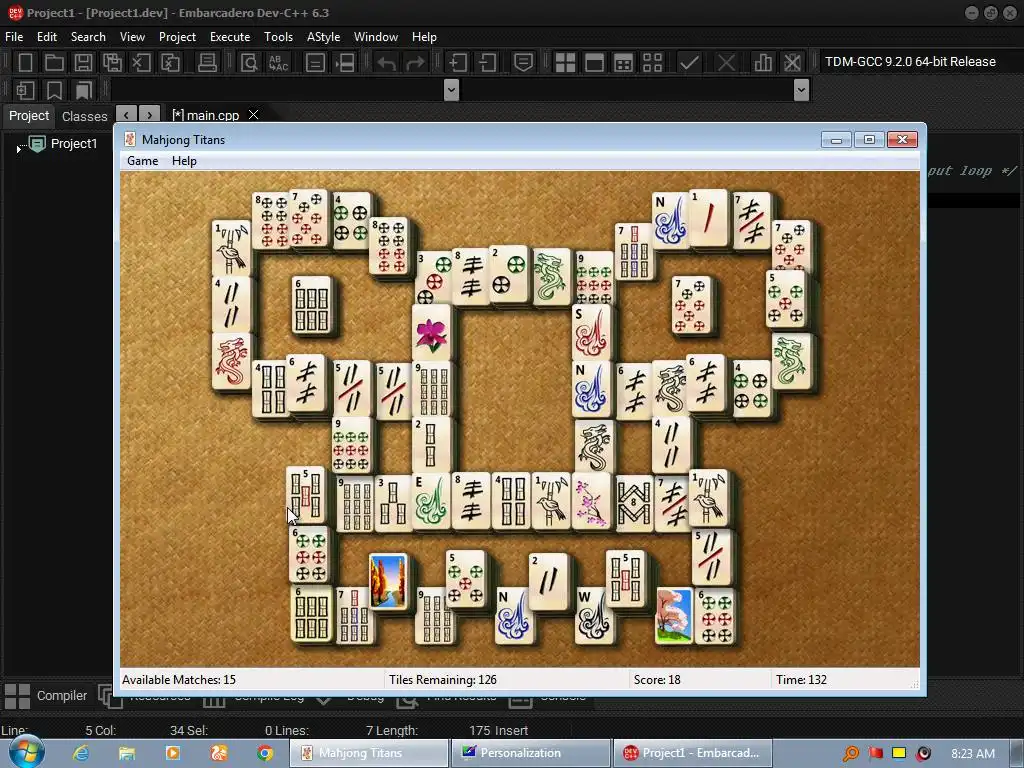Click the Replace AB/AC icon
Image resolution: width=1024 pixels, height=768 pixels.
click(x=279, y=63)
